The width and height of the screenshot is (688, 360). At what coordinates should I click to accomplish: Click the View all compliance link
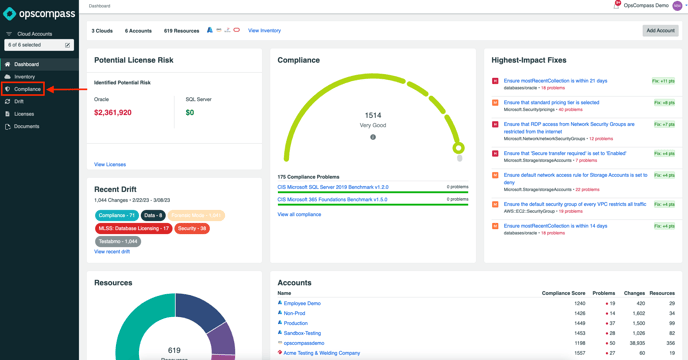(299, 214)
